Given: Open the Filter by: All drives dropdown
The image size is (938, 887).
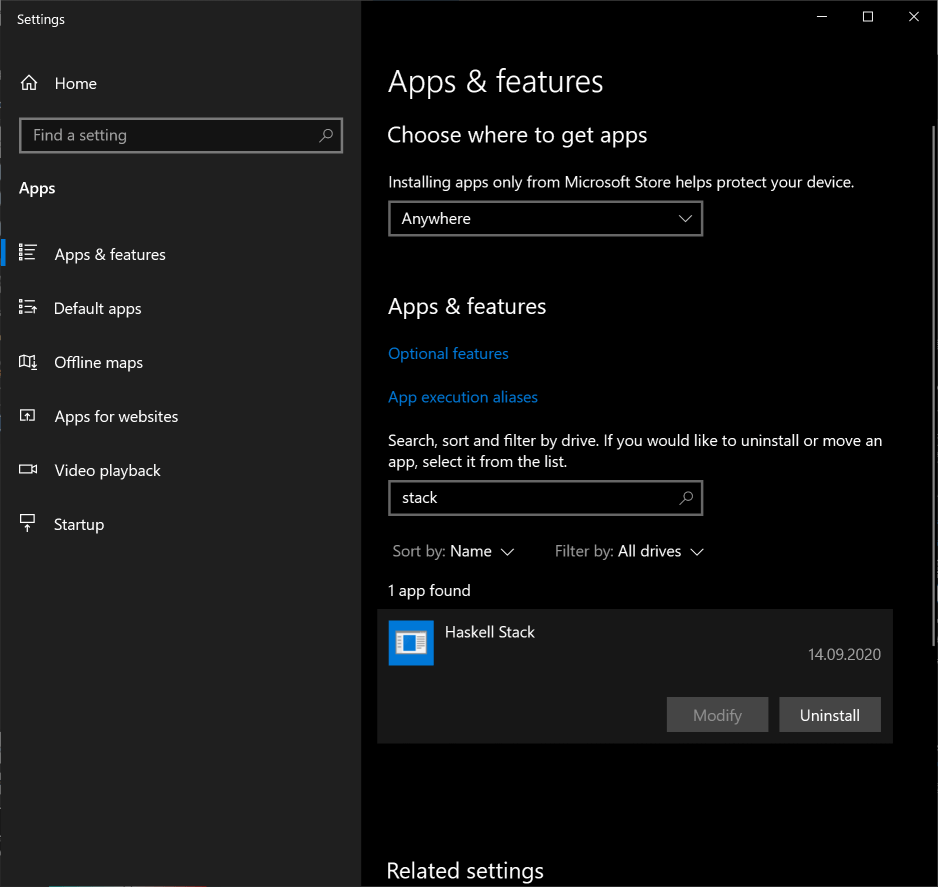Looking at the screenshot, I should pos(630,551).
